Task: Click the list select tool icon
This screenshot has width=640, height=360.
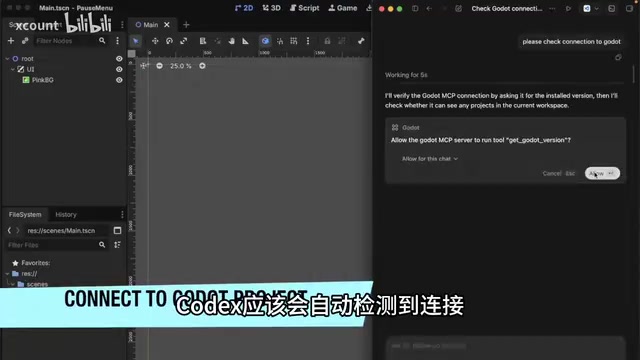Action: [203, 41]
